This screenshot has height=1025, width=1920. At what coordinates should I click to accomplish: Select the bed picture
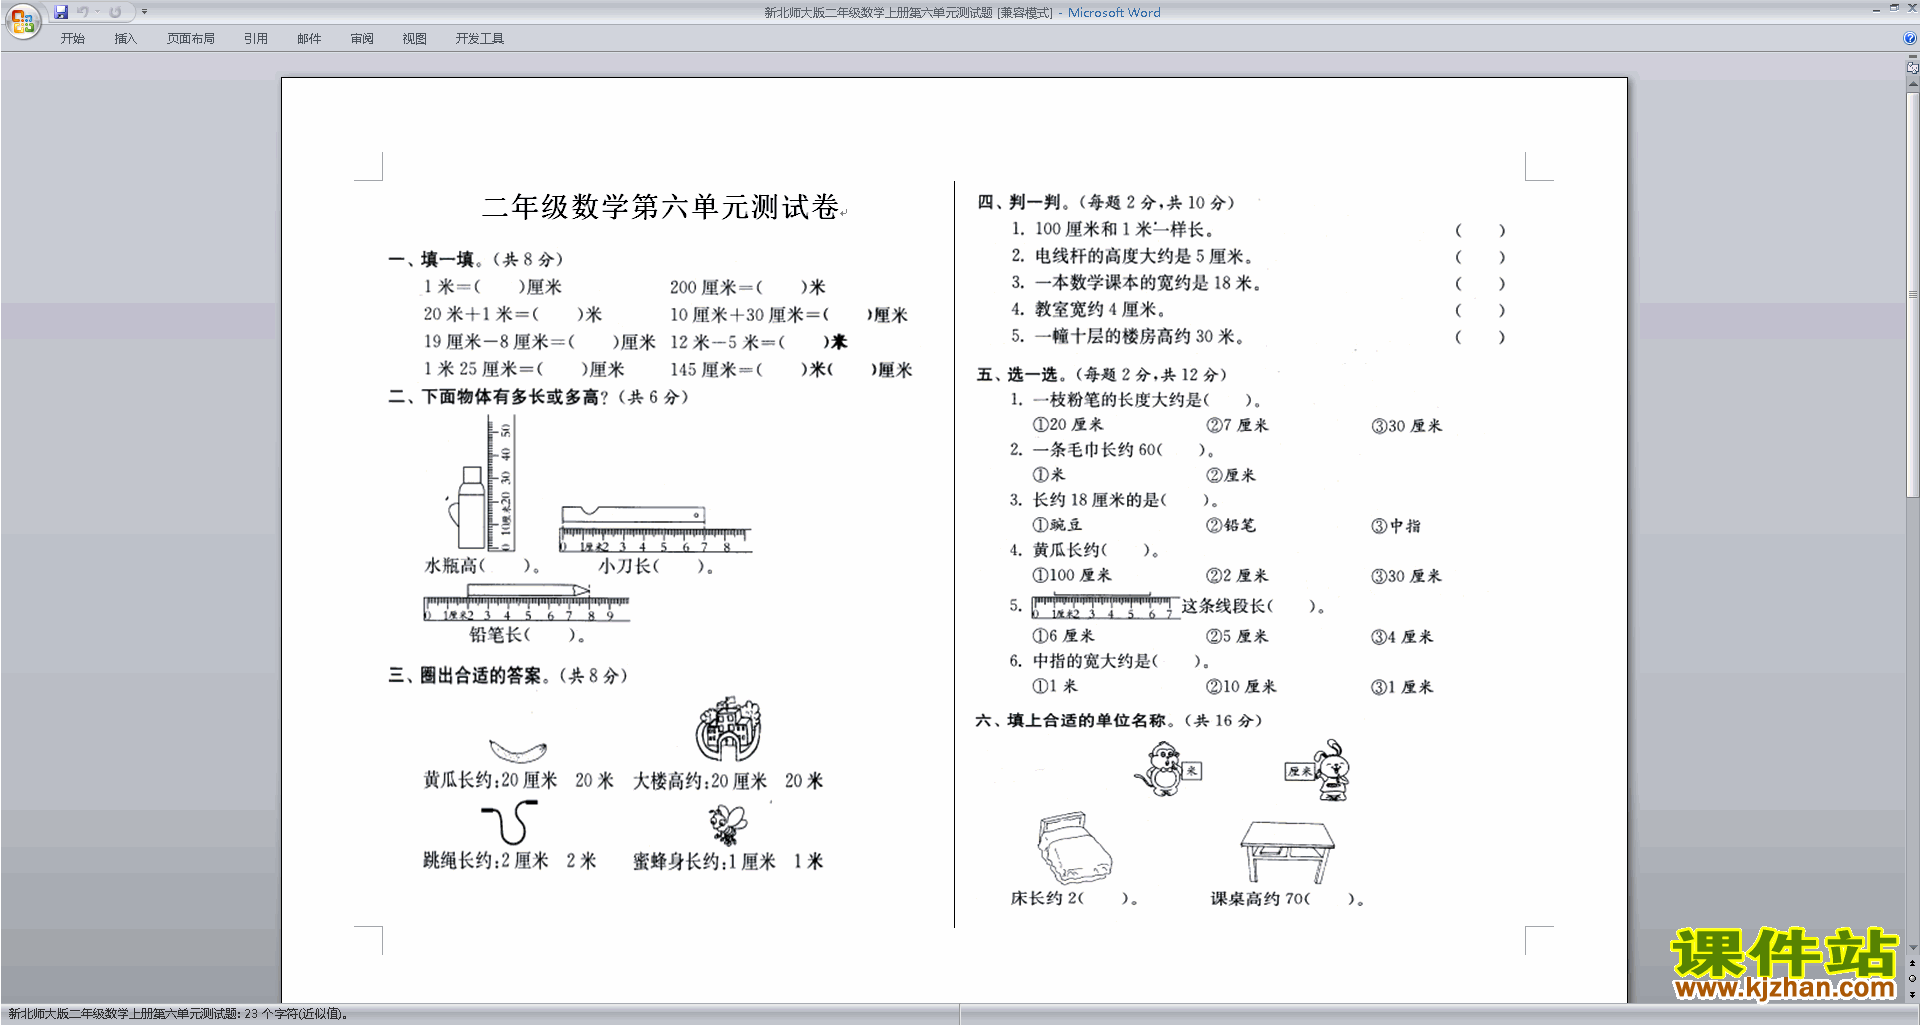coord(1075,847)
